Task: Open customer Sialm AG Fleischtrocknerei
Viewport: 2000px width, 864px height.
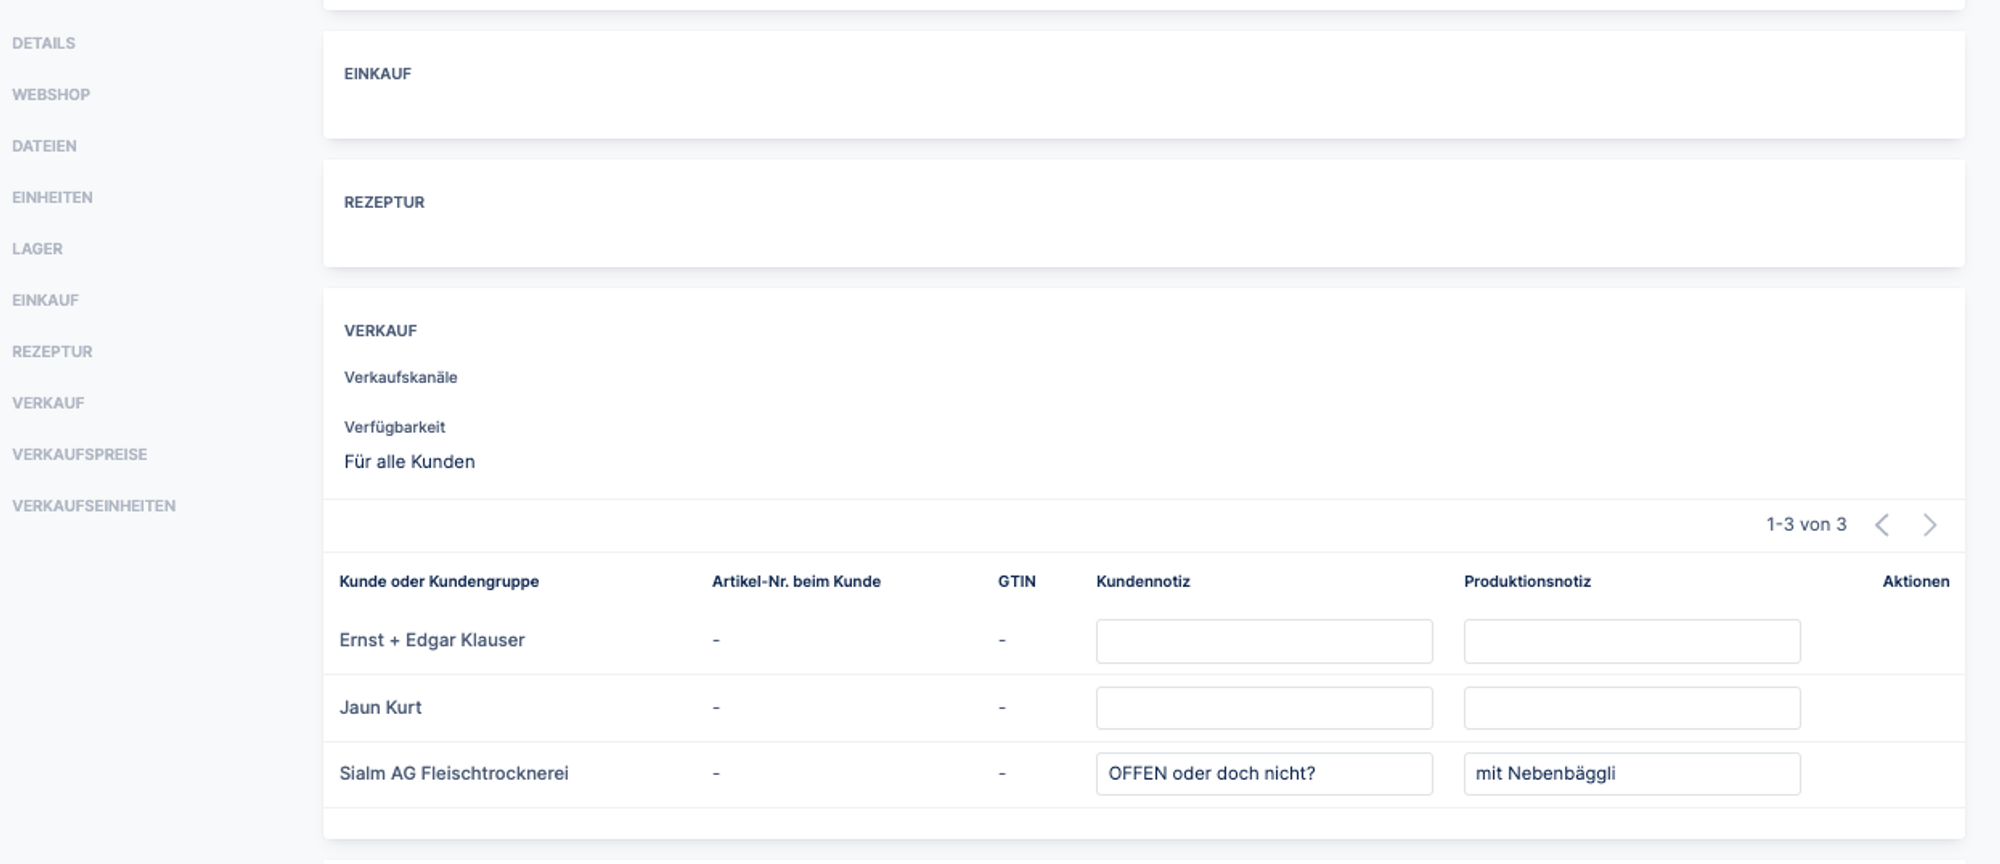Action: 453,774
